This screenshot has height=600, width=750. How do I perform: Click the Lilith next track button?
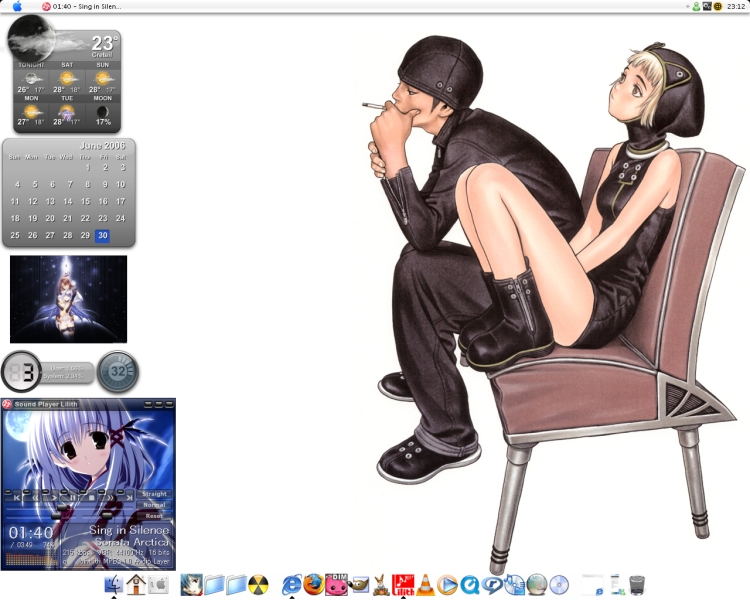coord(129,498)
